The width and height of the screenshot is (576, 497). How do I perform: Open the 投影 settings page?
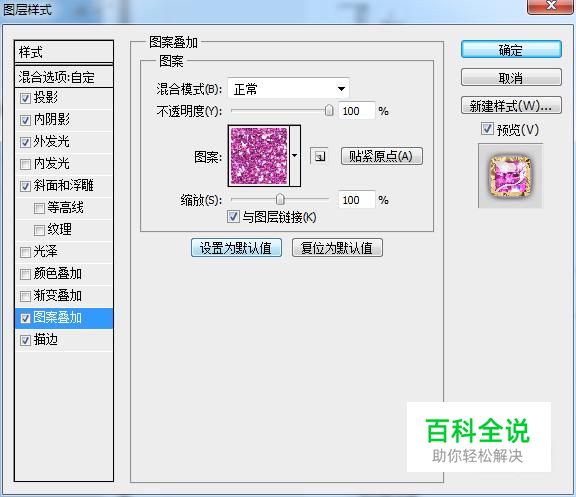(46, 97)
